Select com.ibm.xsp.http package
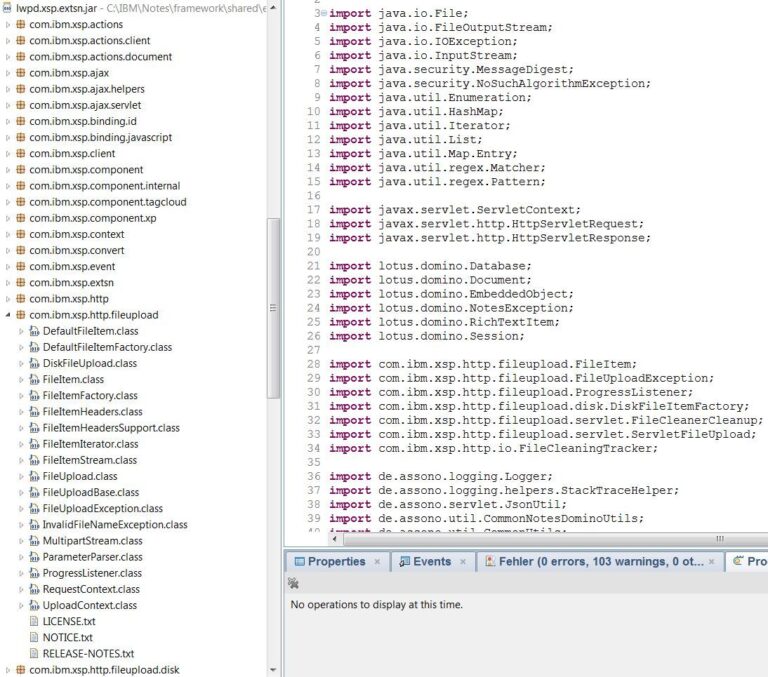Viewport: 768px width, 677px height. point(69,299)
